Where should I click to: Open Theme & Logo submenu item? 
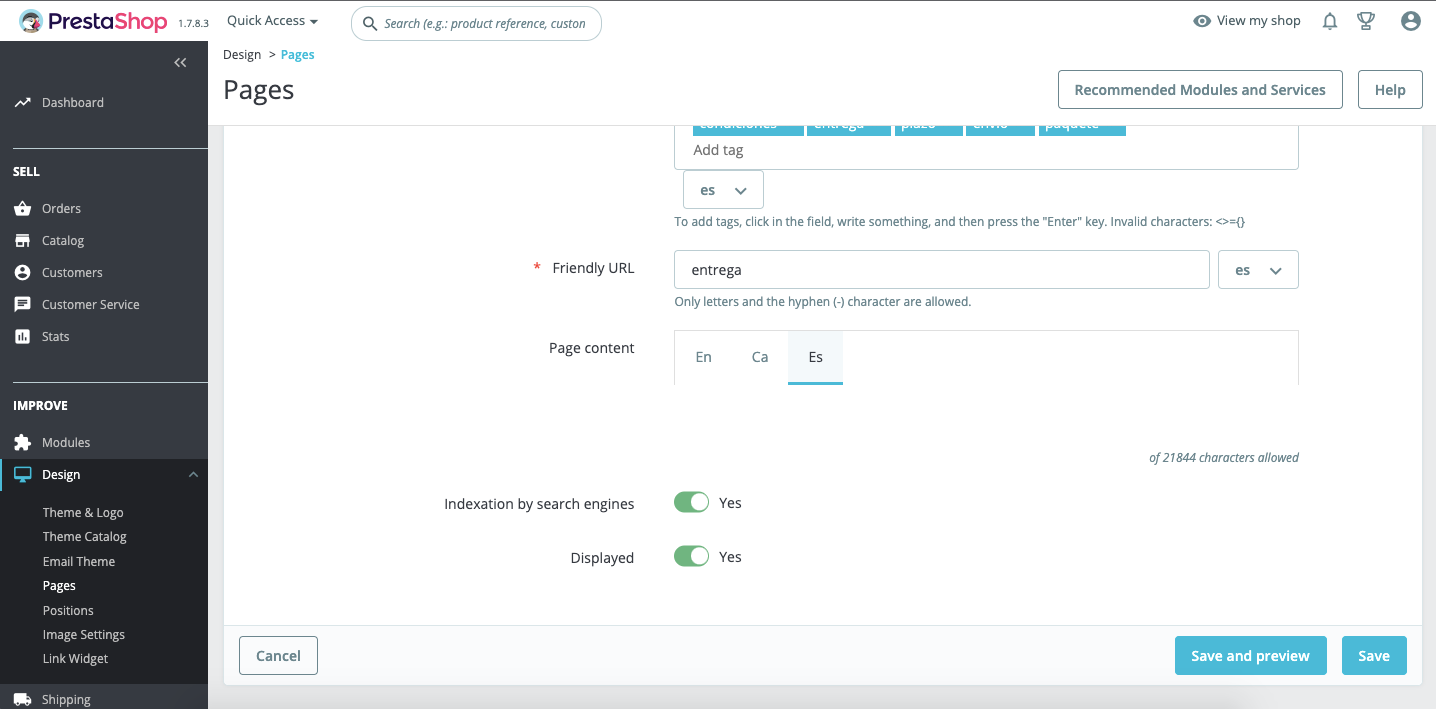[x=83, y=512]
